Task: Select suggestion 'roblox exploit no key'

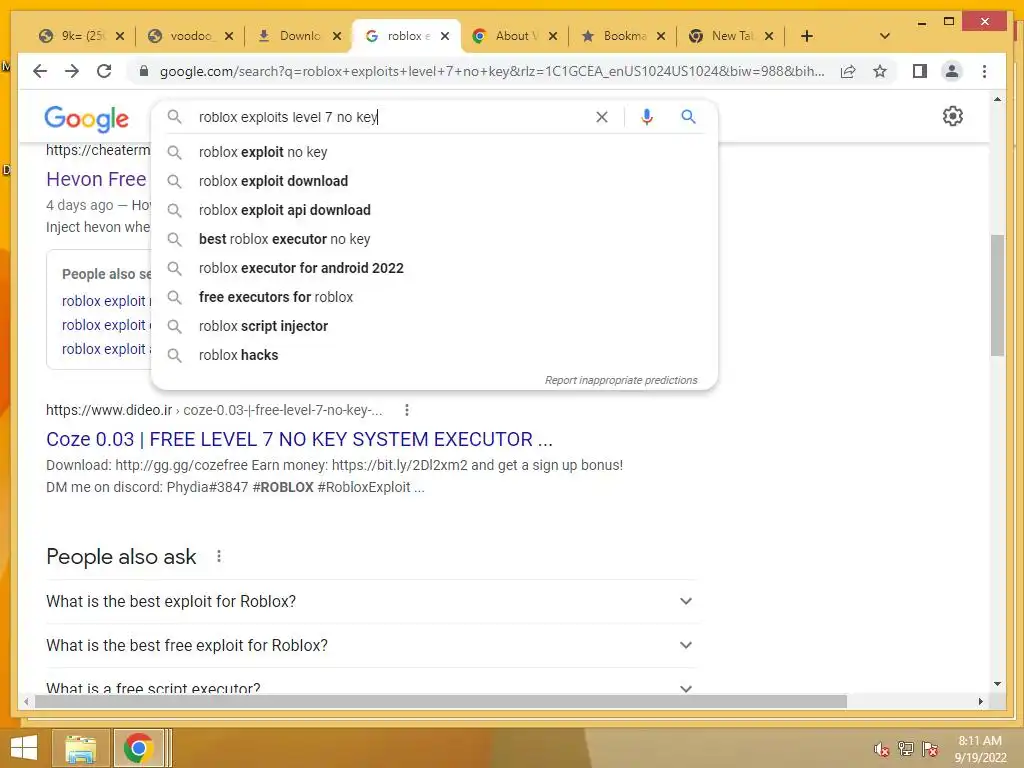Action: pyautogui.click(x=434, y=152)
